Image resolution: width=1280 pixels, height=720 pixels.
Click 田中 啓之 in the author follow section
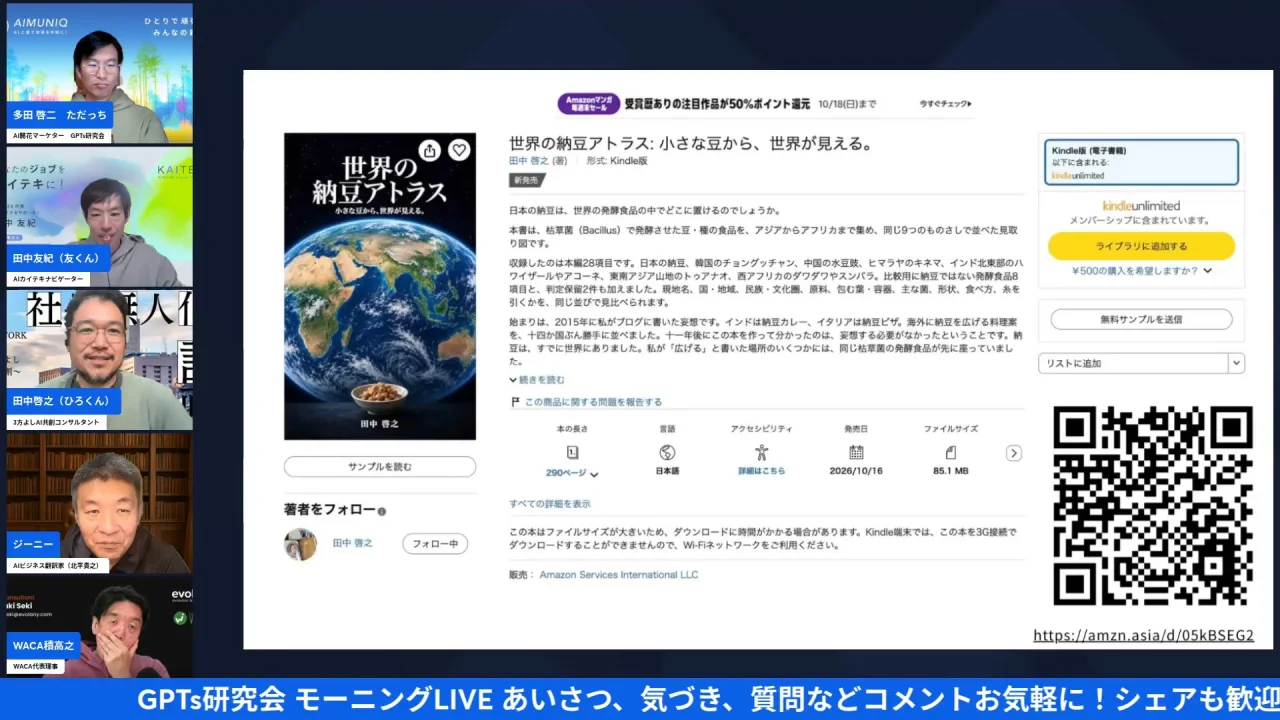pos(352,543)
